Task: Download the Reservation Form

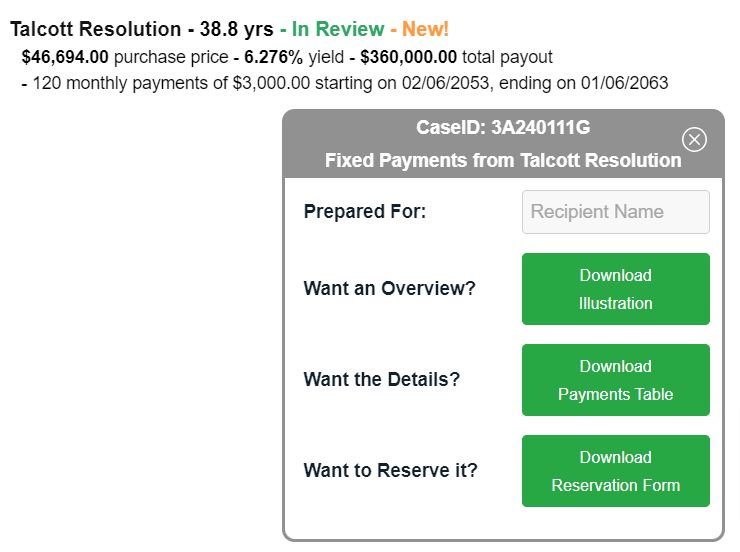Action: click(615, 471)
